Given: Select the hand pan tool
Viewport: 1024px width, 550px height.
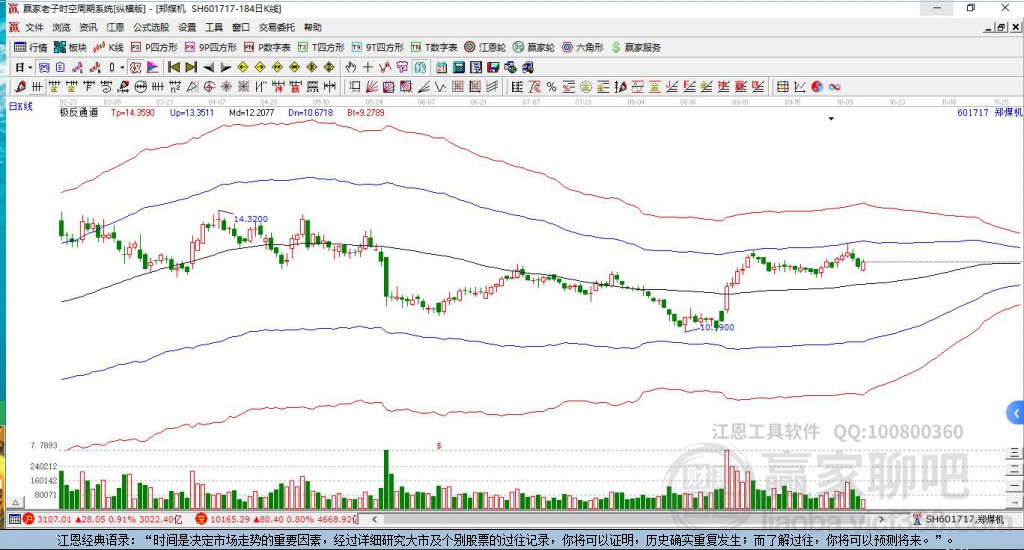Looking at the screenshot, I should point(351,67).
